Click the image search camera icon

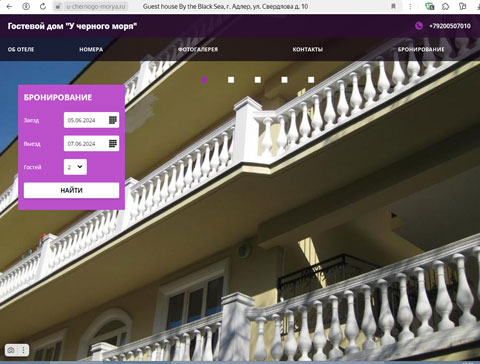point(11,350)
